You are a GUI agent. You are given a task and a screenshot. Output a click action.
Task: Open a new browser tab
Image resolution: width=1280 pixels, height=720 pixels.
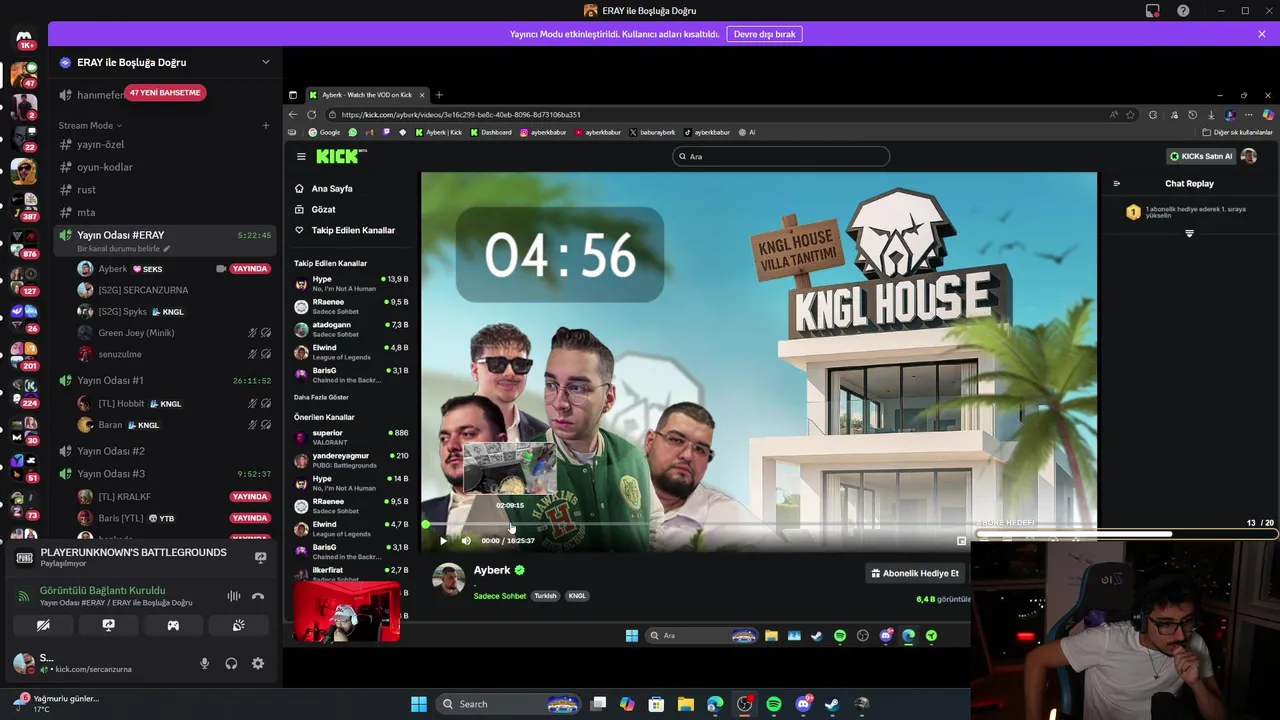coord(439,95)
